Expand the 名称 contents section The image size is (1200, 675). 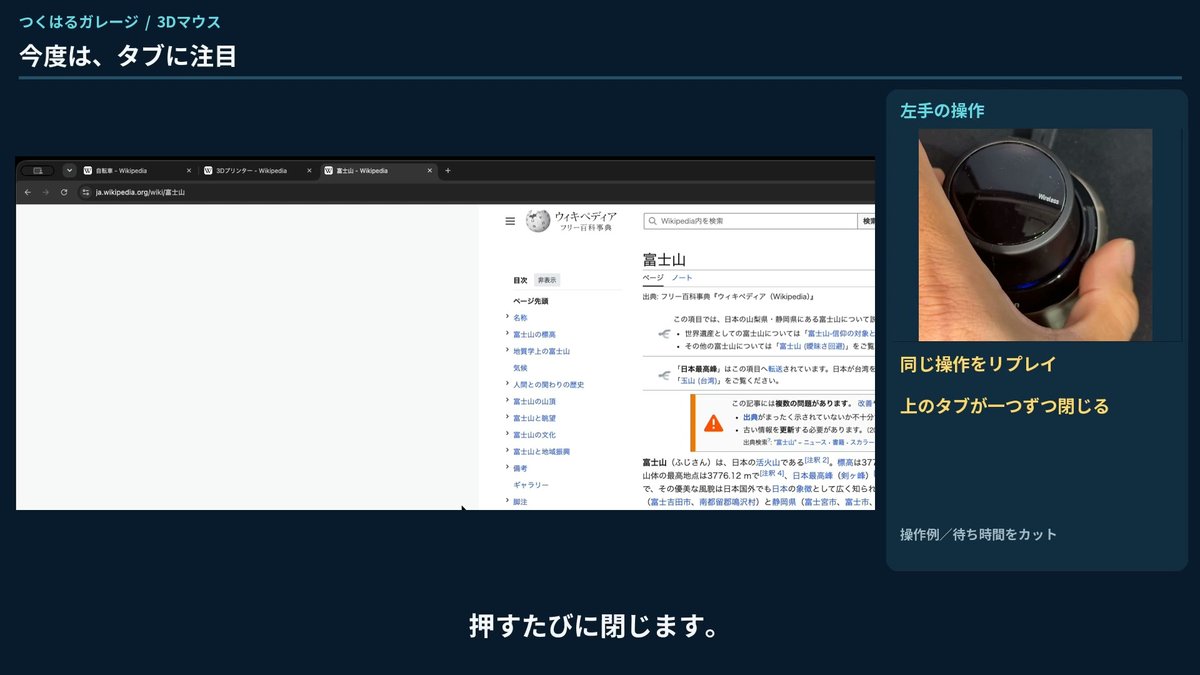(508, 317)
